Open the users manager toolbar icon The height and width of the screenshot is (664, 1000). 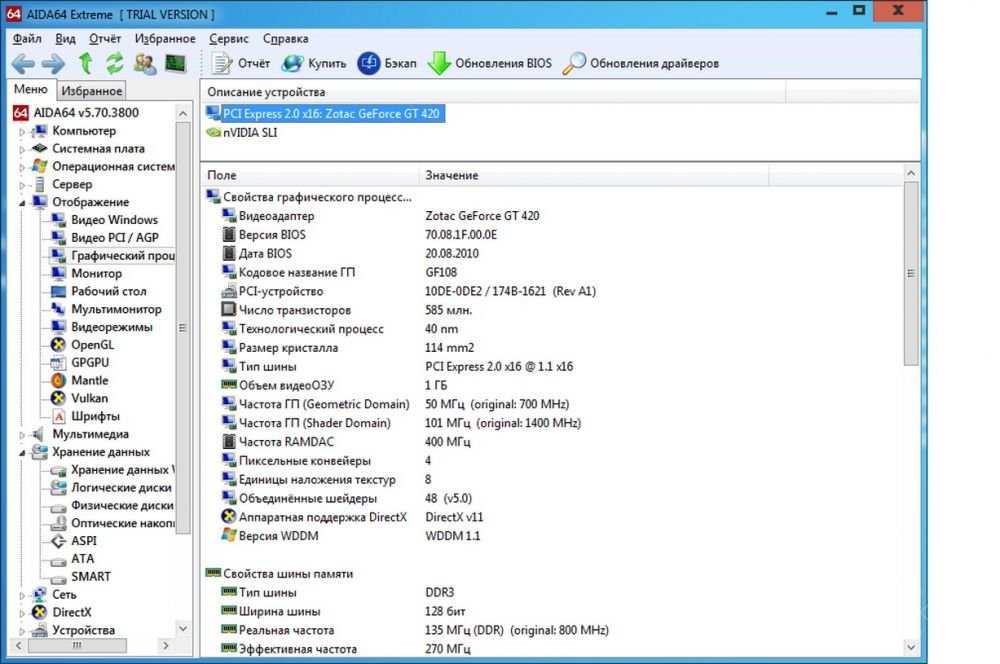coord(145,63)
